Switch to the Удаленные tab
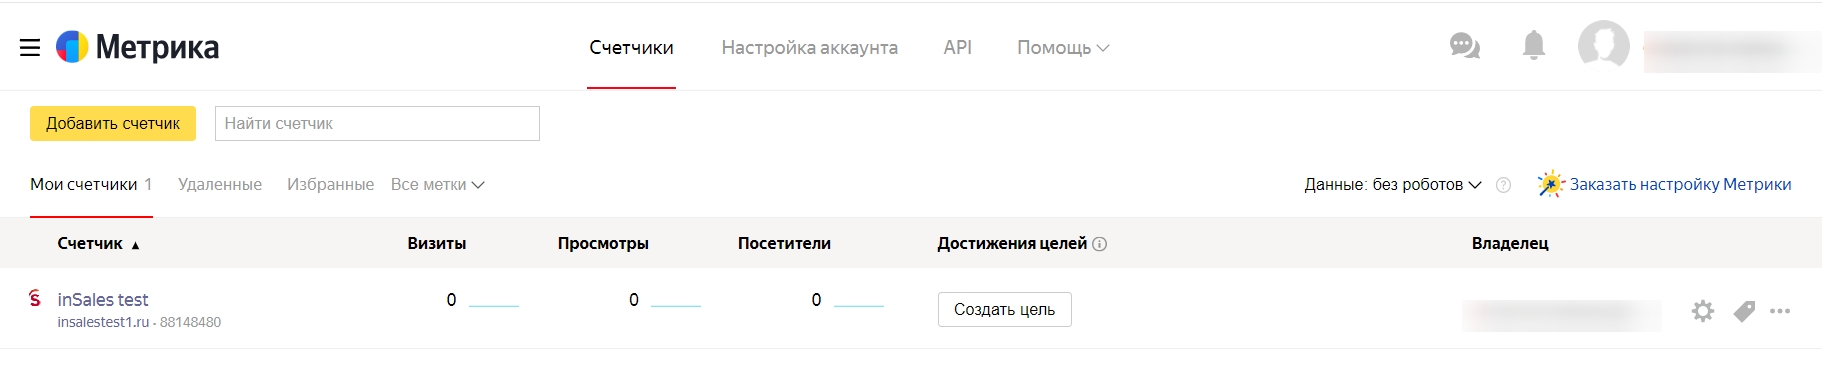1822x377 pixels. tap(220, 184)
